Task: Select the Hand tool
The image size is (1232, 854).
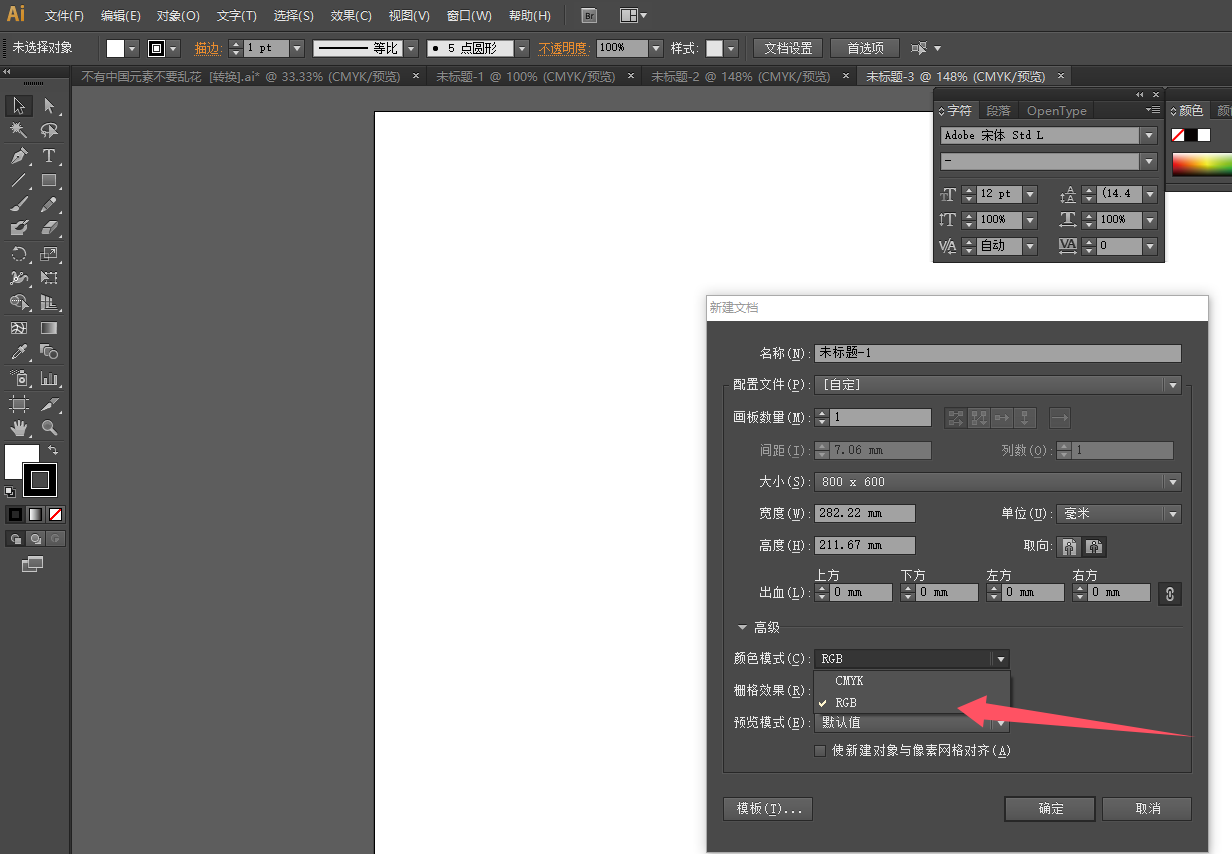Action: point(19,426)
